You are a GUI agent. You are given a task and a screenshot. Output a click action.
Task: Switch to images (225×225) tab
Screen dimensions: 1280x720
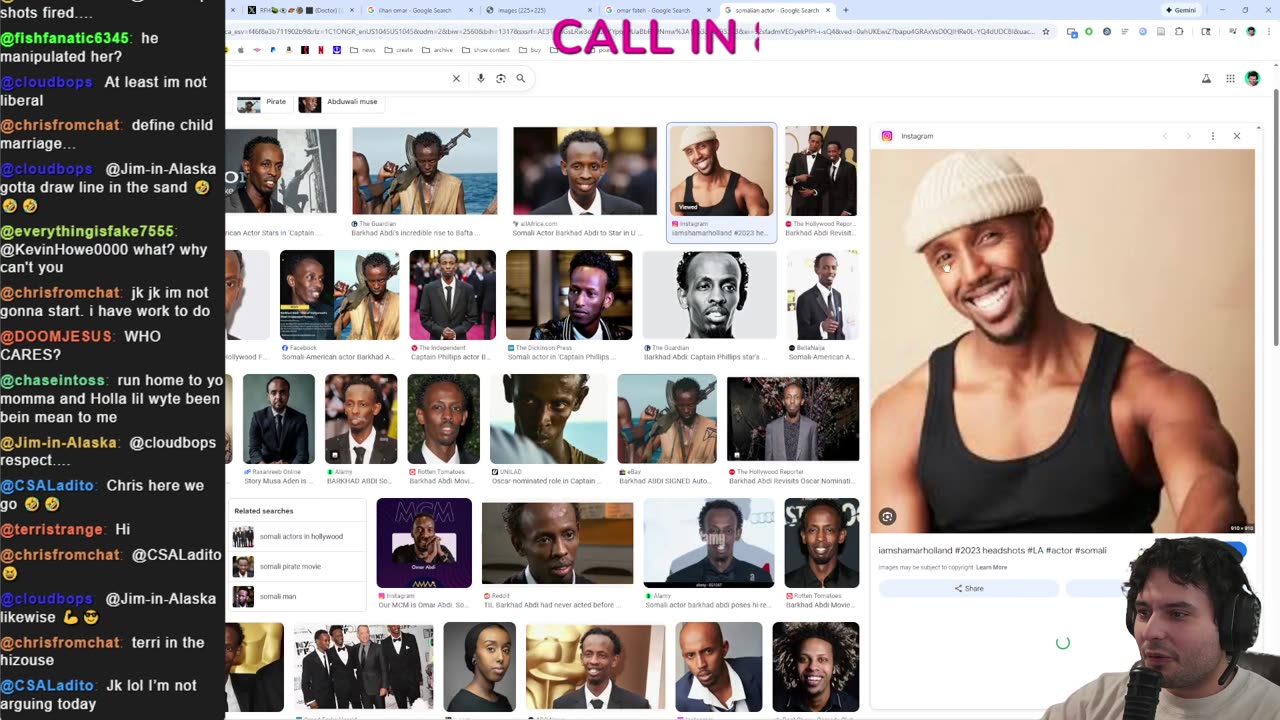coord(538,10)
